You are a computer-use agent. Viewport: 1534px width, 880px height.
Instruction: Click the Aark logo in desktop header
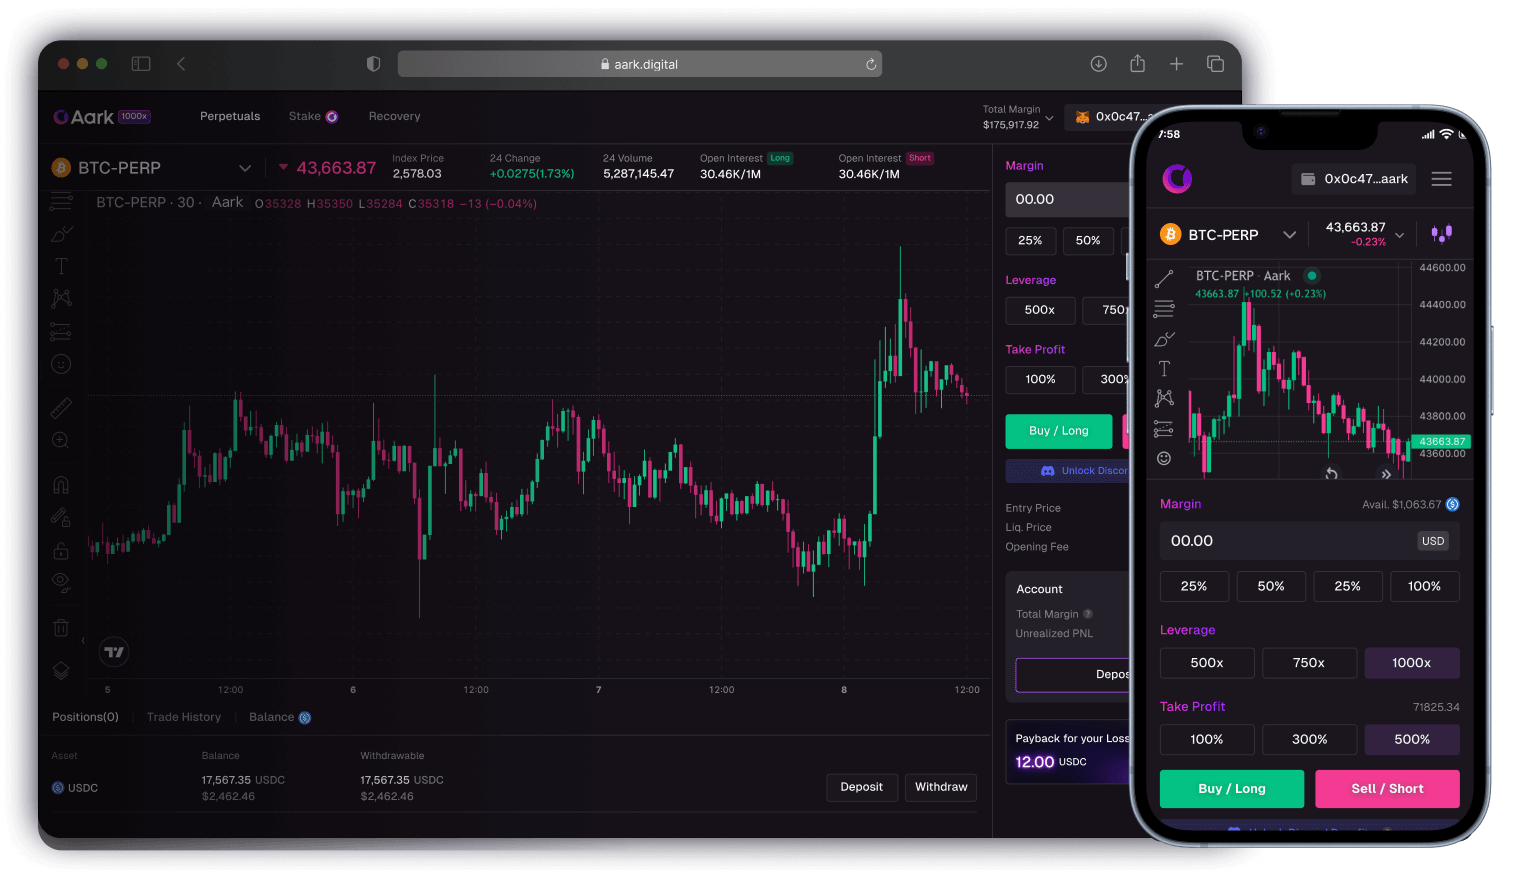[x=84, y=117]
